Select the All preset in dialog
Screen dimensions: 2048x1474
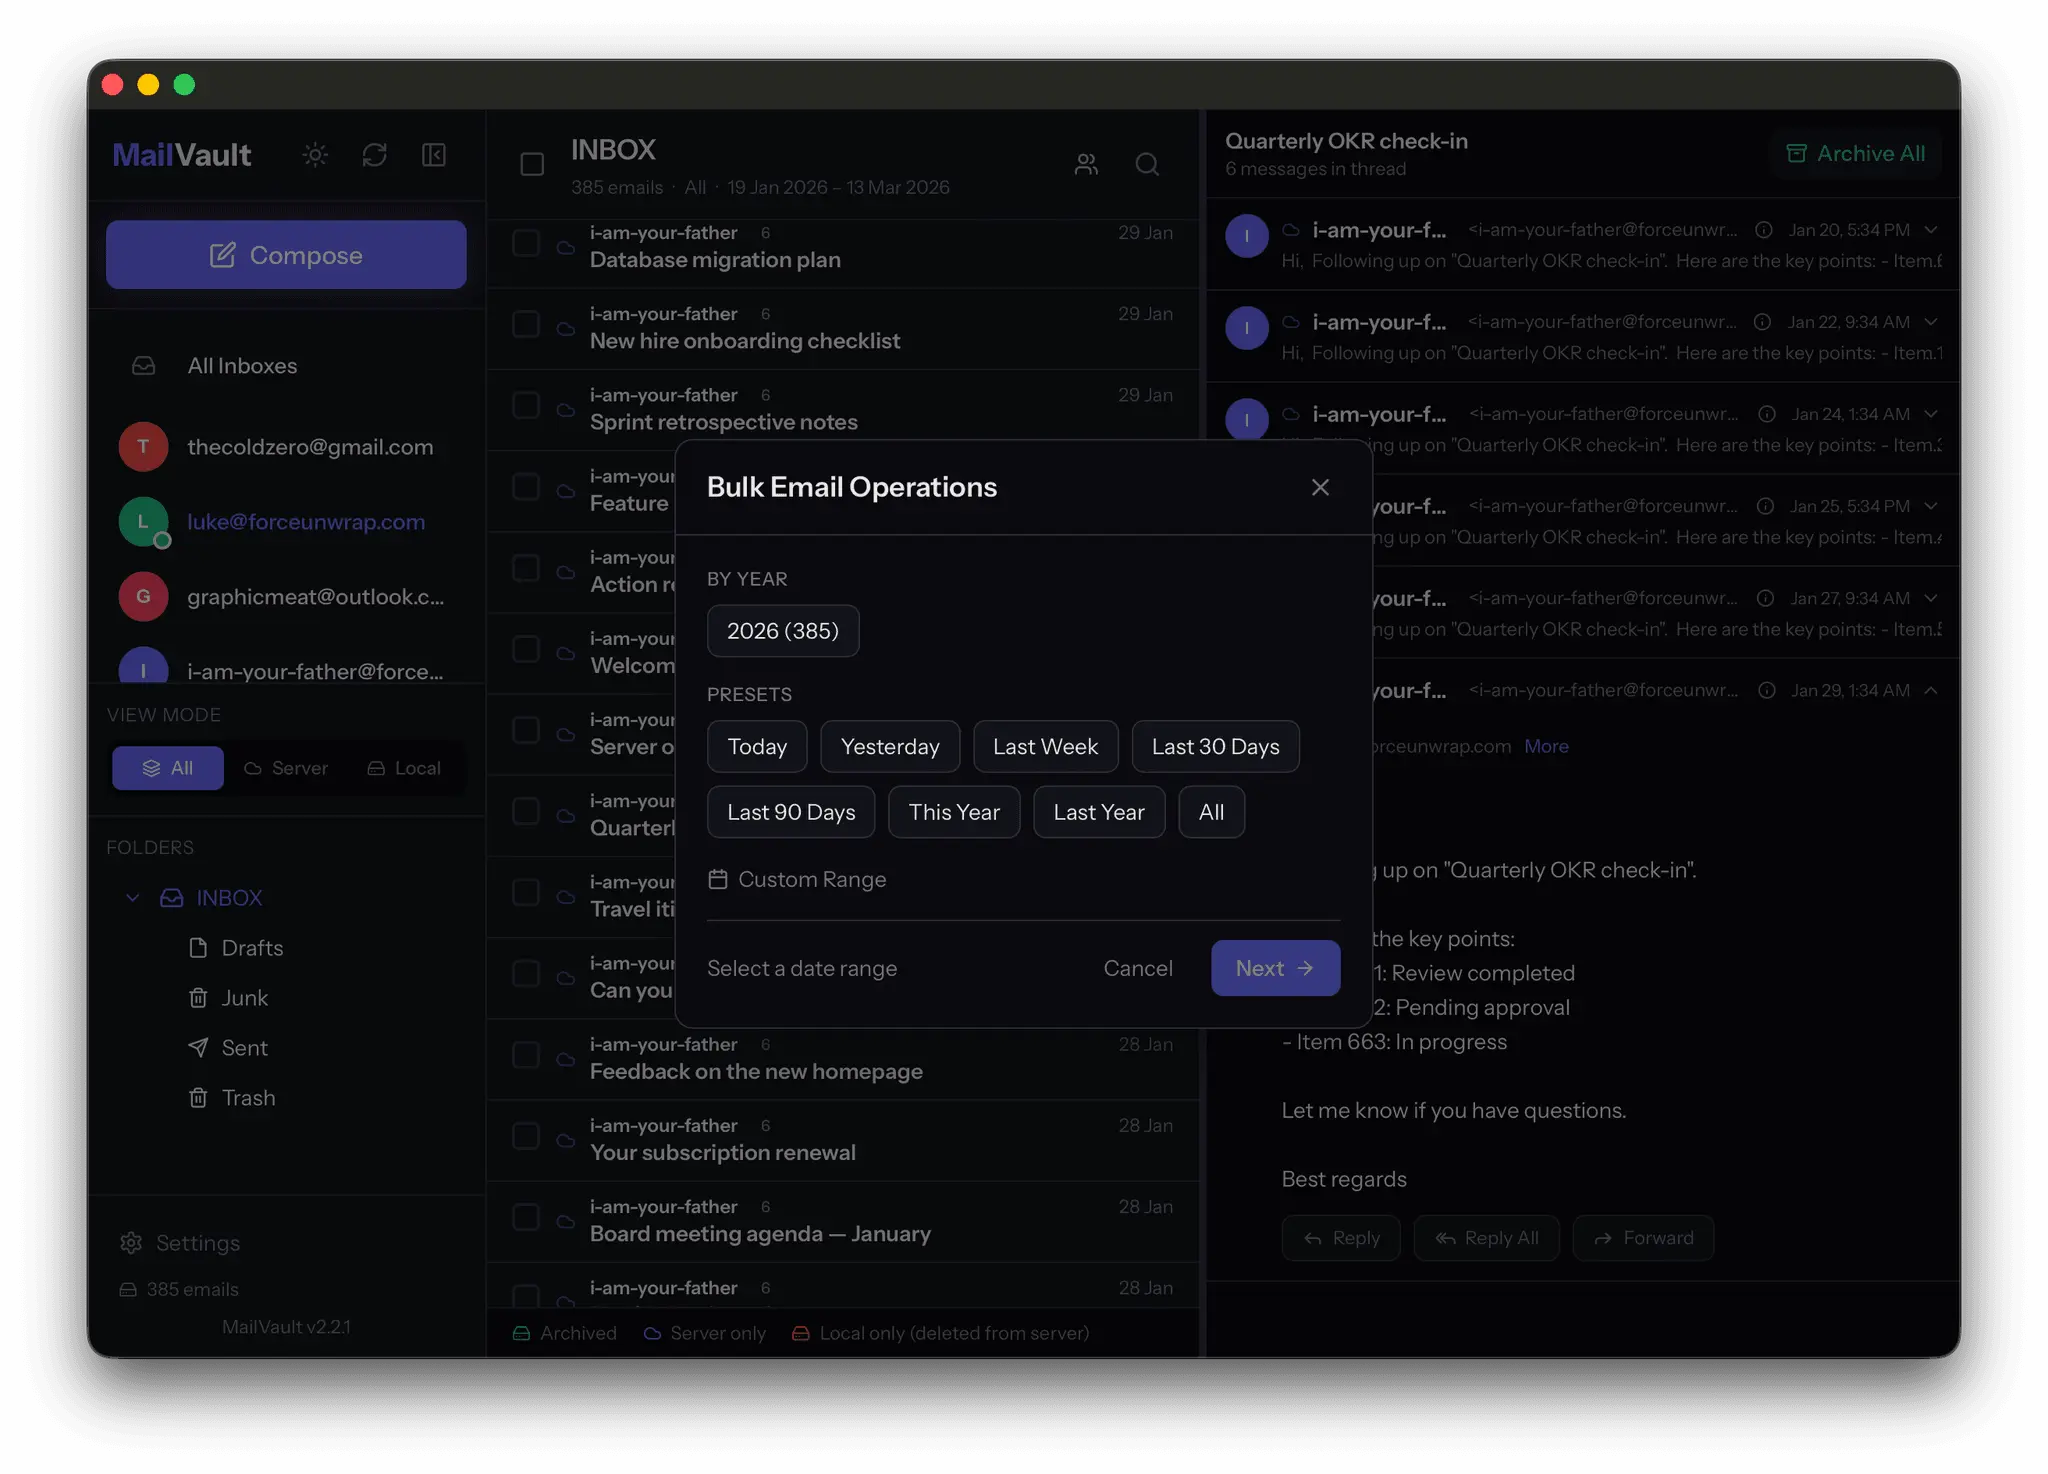tap(1212, 812)
